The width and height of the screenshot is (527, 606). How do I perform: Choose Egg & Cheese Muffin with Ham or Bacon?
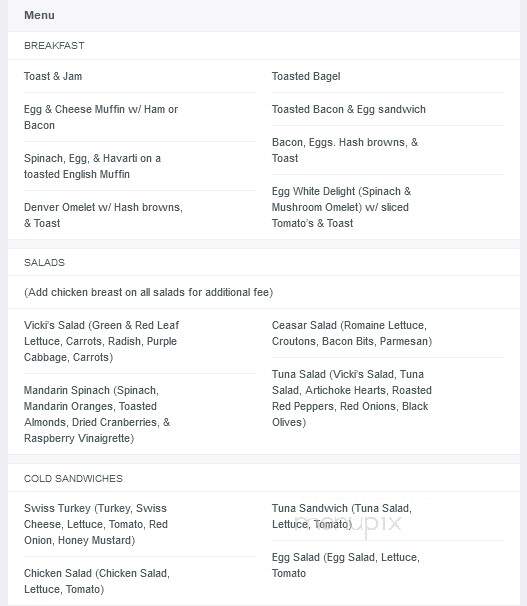pos(101,117)
